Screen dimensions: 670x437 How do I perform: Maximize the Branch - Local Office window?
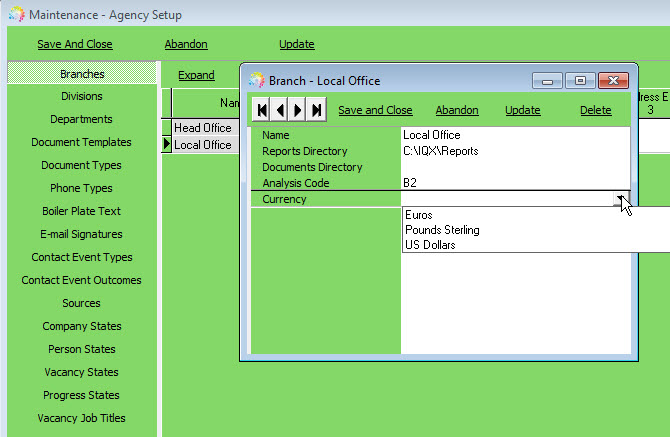[x=580, y=80]
